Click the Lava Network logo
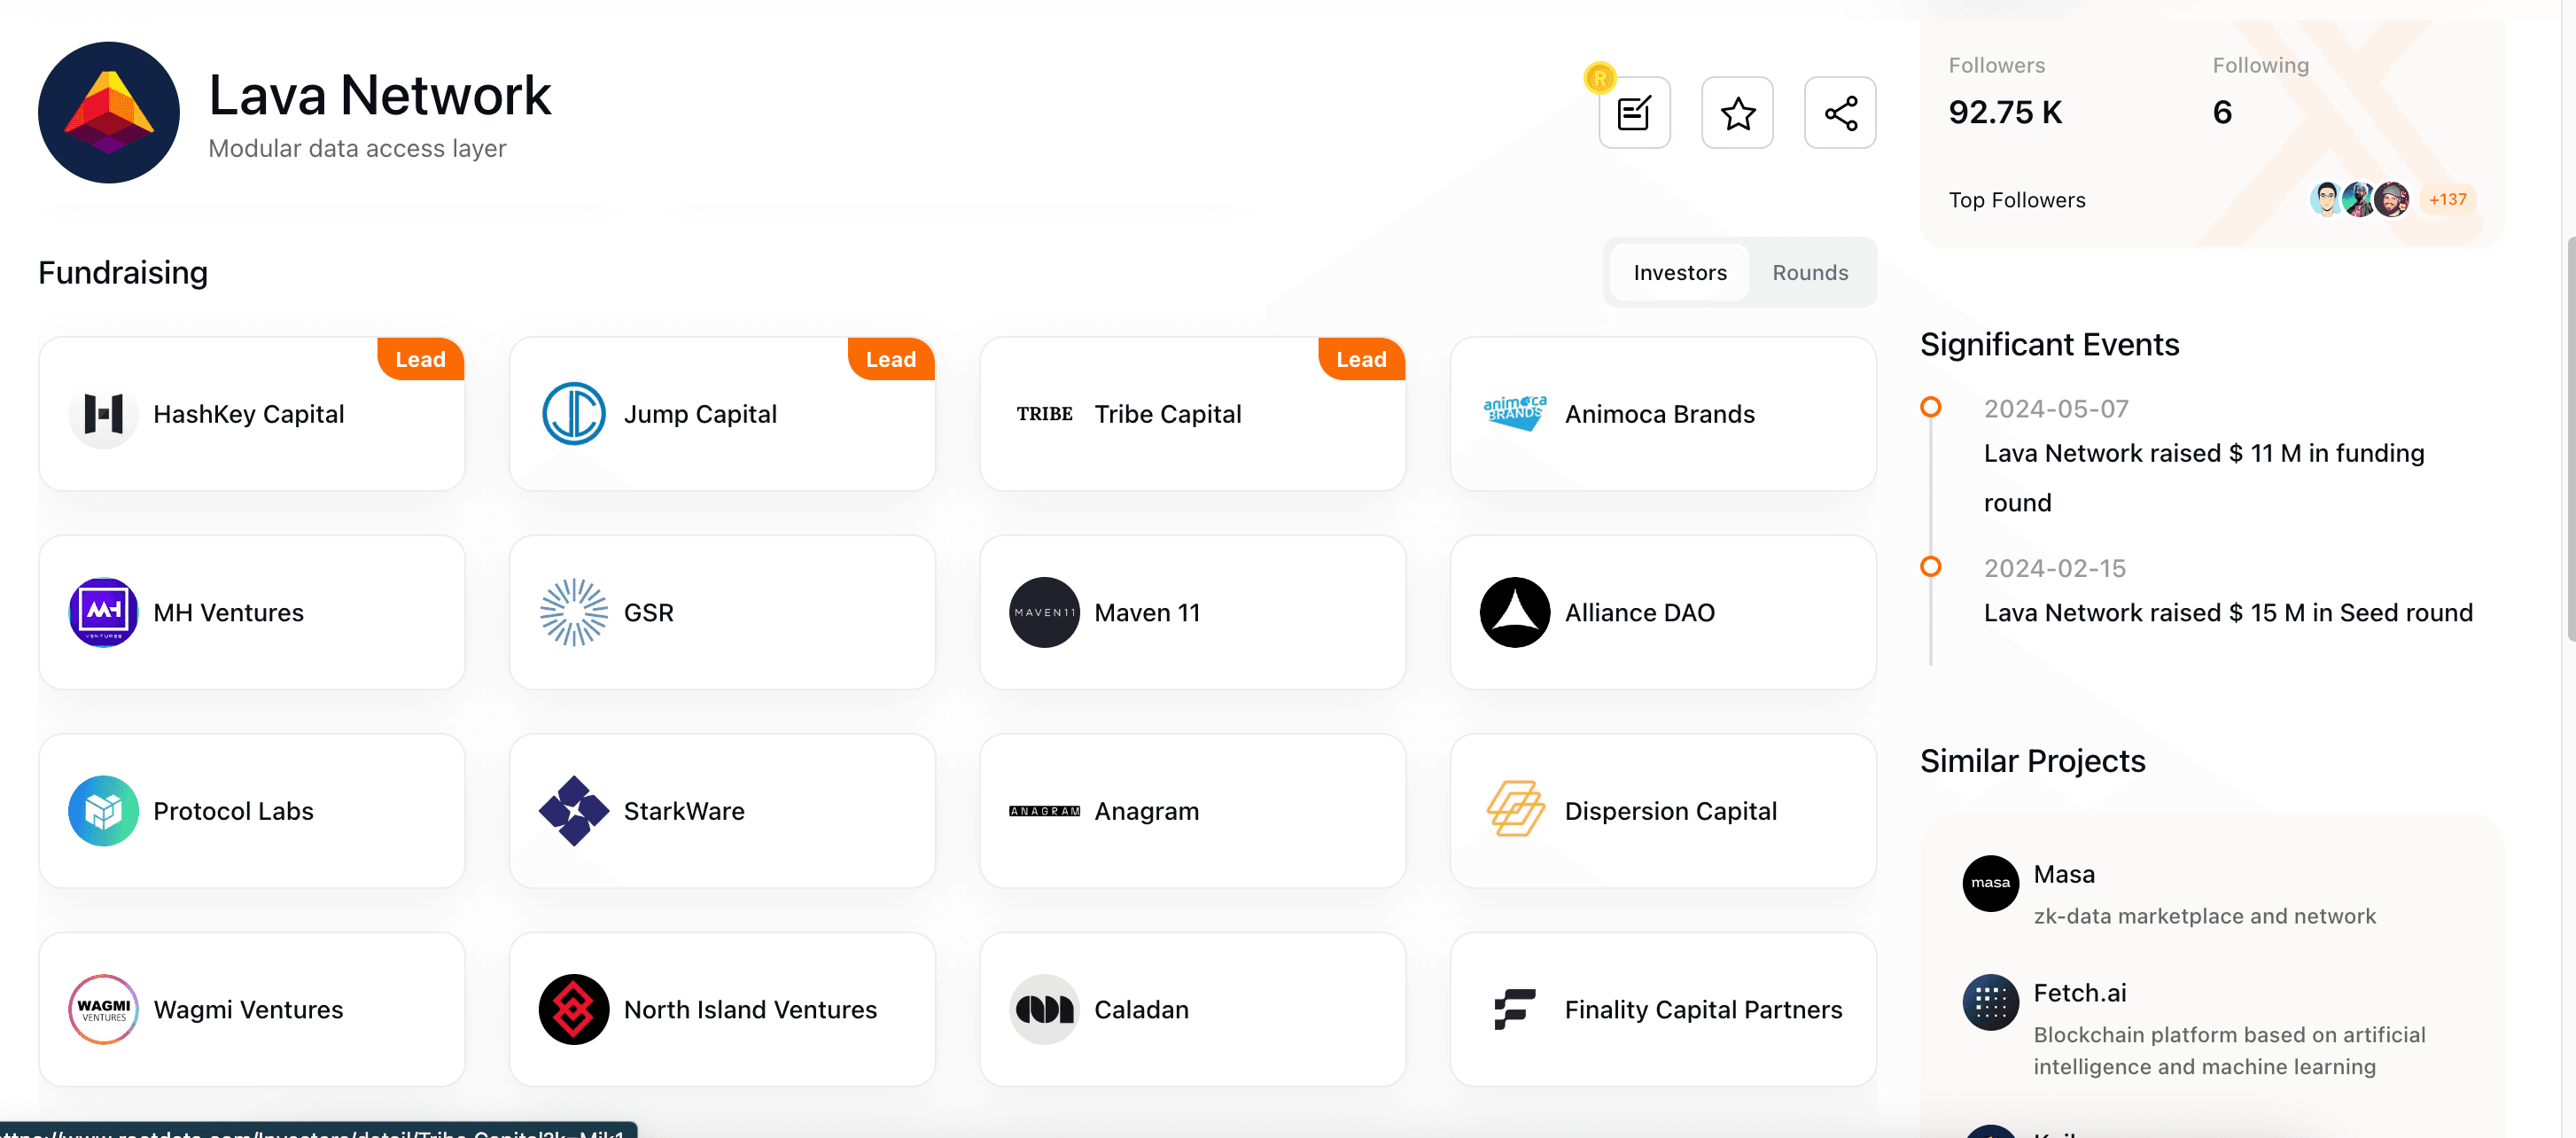 109,112
